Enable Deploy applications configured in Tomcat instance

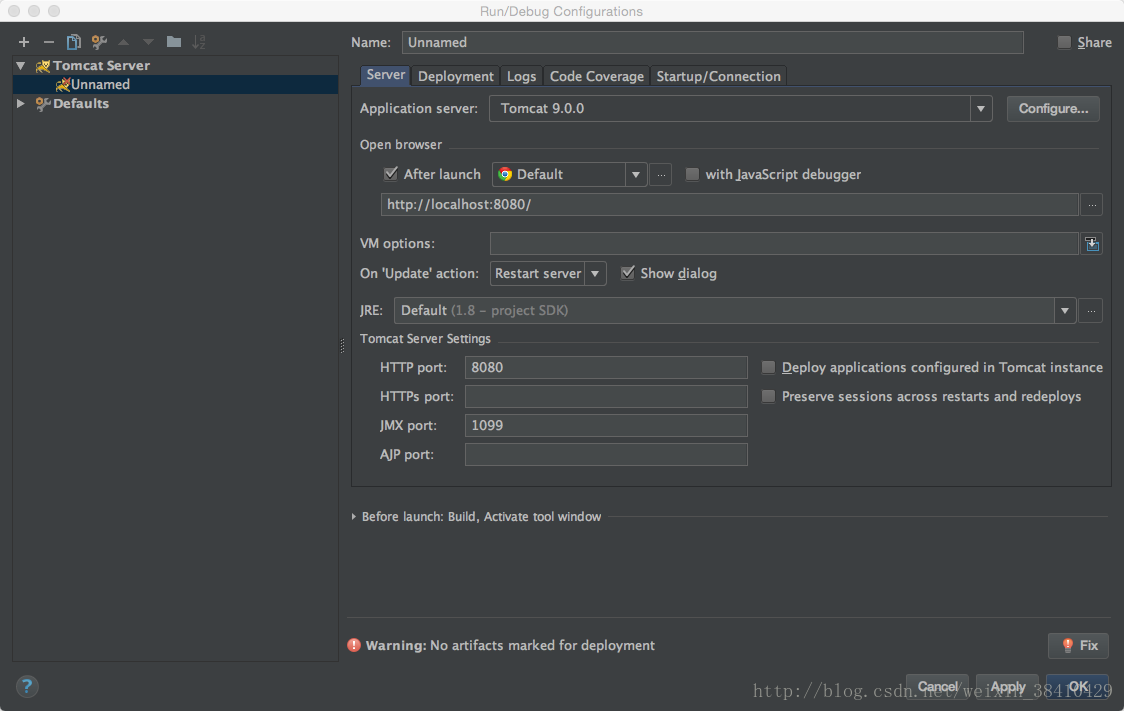pyautogui.click(x=768, y=368)
